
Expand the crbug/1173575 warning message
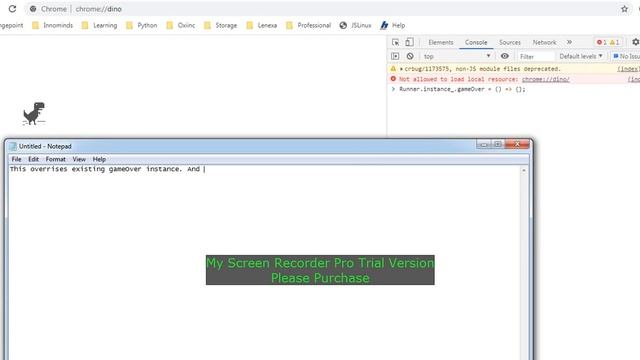401,69
